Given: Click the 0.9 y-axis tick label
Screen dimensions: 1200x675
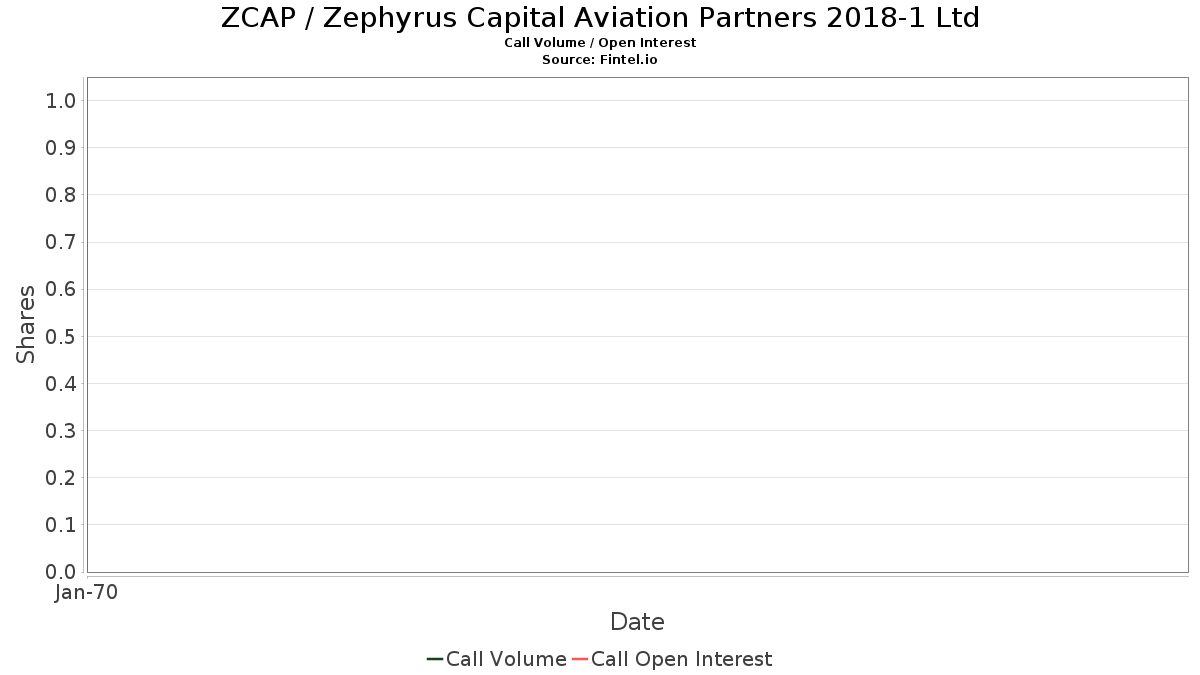Looking at the screenshot, I should [x=61, y=148].
